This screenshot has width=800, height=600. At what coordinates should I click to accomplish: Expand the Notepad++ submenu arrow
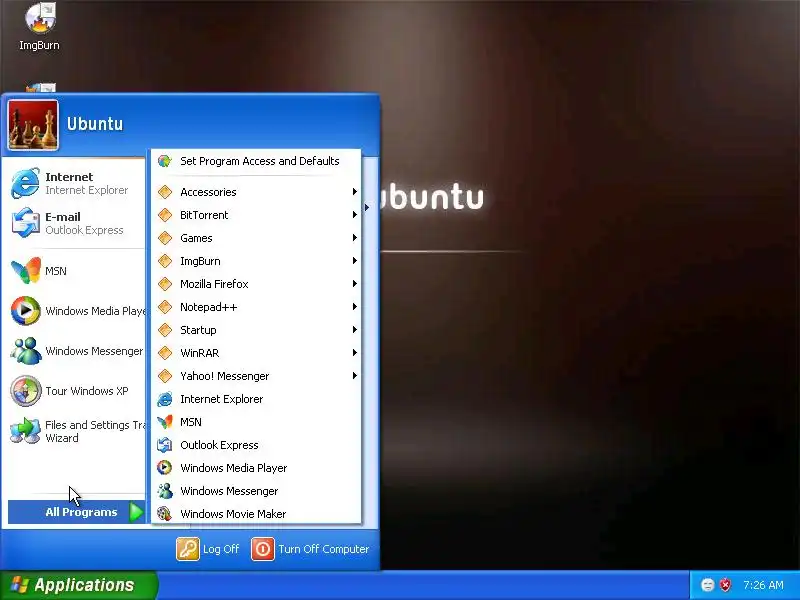pyautogui.click(x=355, y=307)
